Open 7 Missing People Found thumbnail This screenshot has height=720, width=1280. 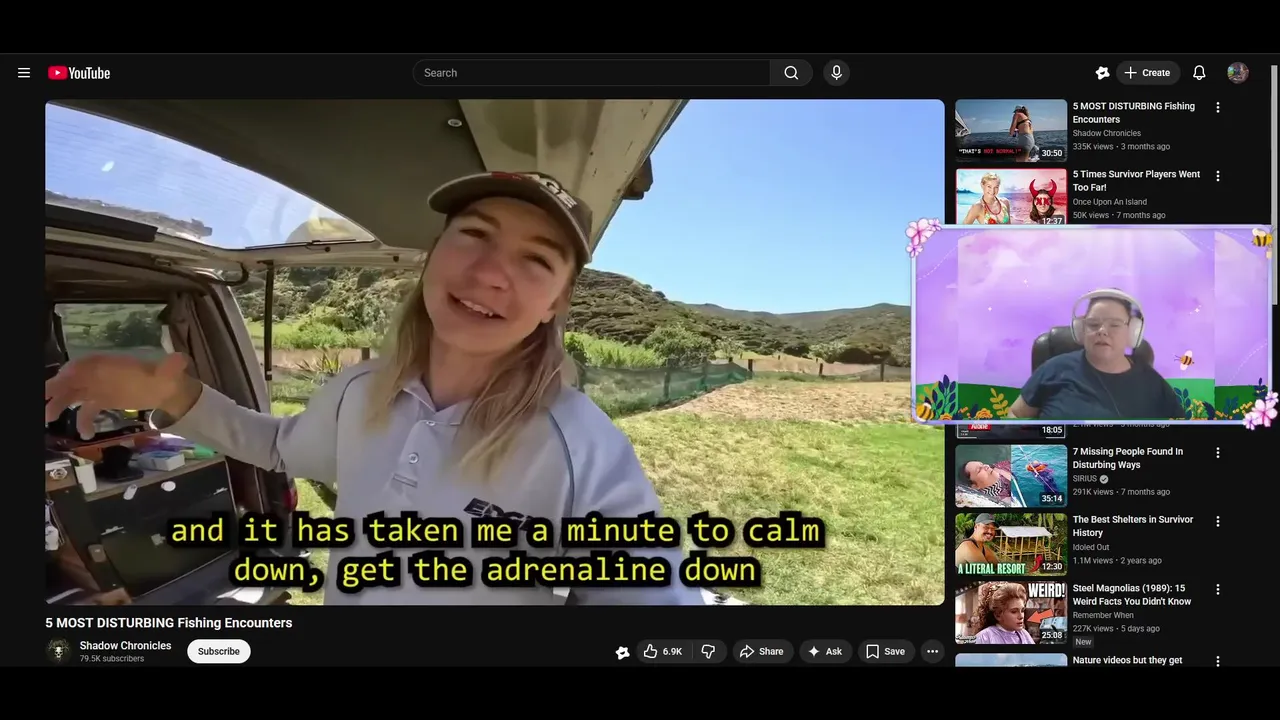(1011, 475)
